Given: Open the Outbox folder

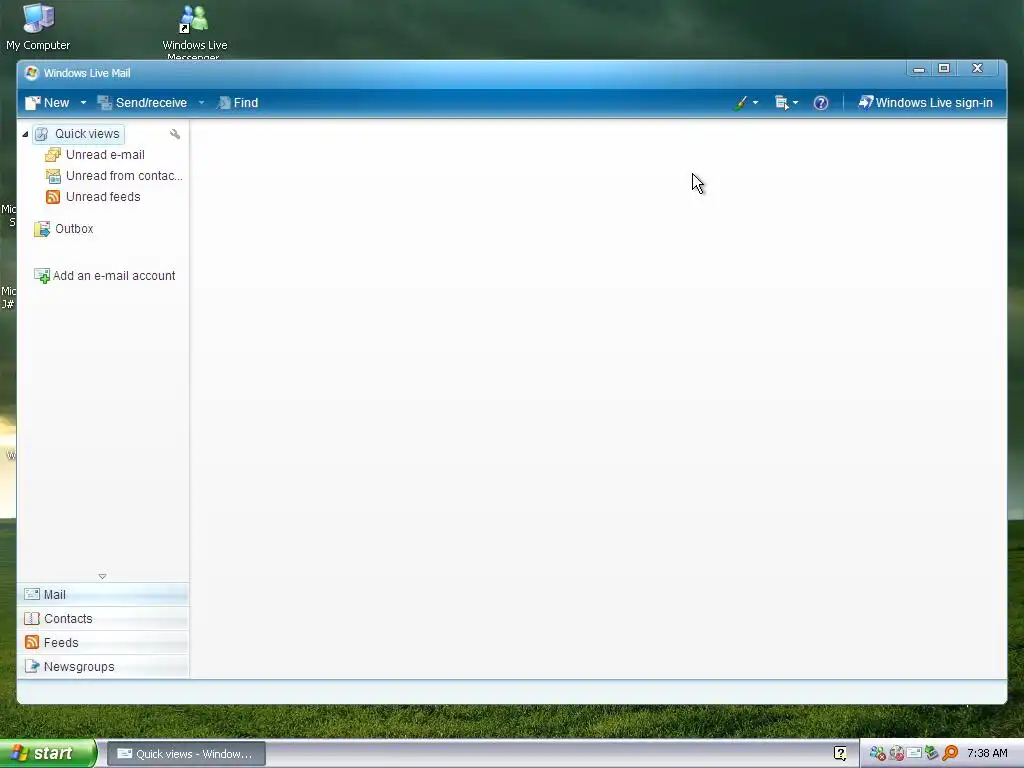Looking at the screenshot, I should click(x=63, y=229).
